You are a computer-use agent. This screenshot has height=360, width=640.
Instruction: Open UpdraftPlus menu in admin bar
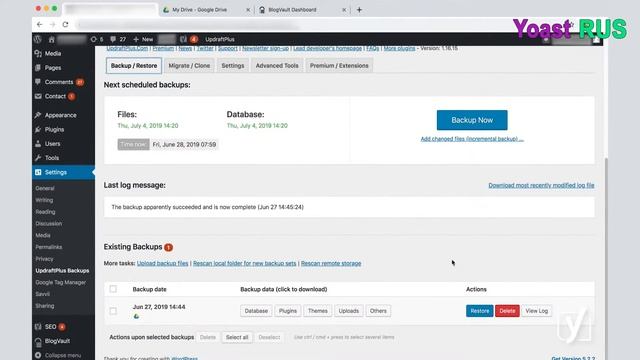coord(220,40)
